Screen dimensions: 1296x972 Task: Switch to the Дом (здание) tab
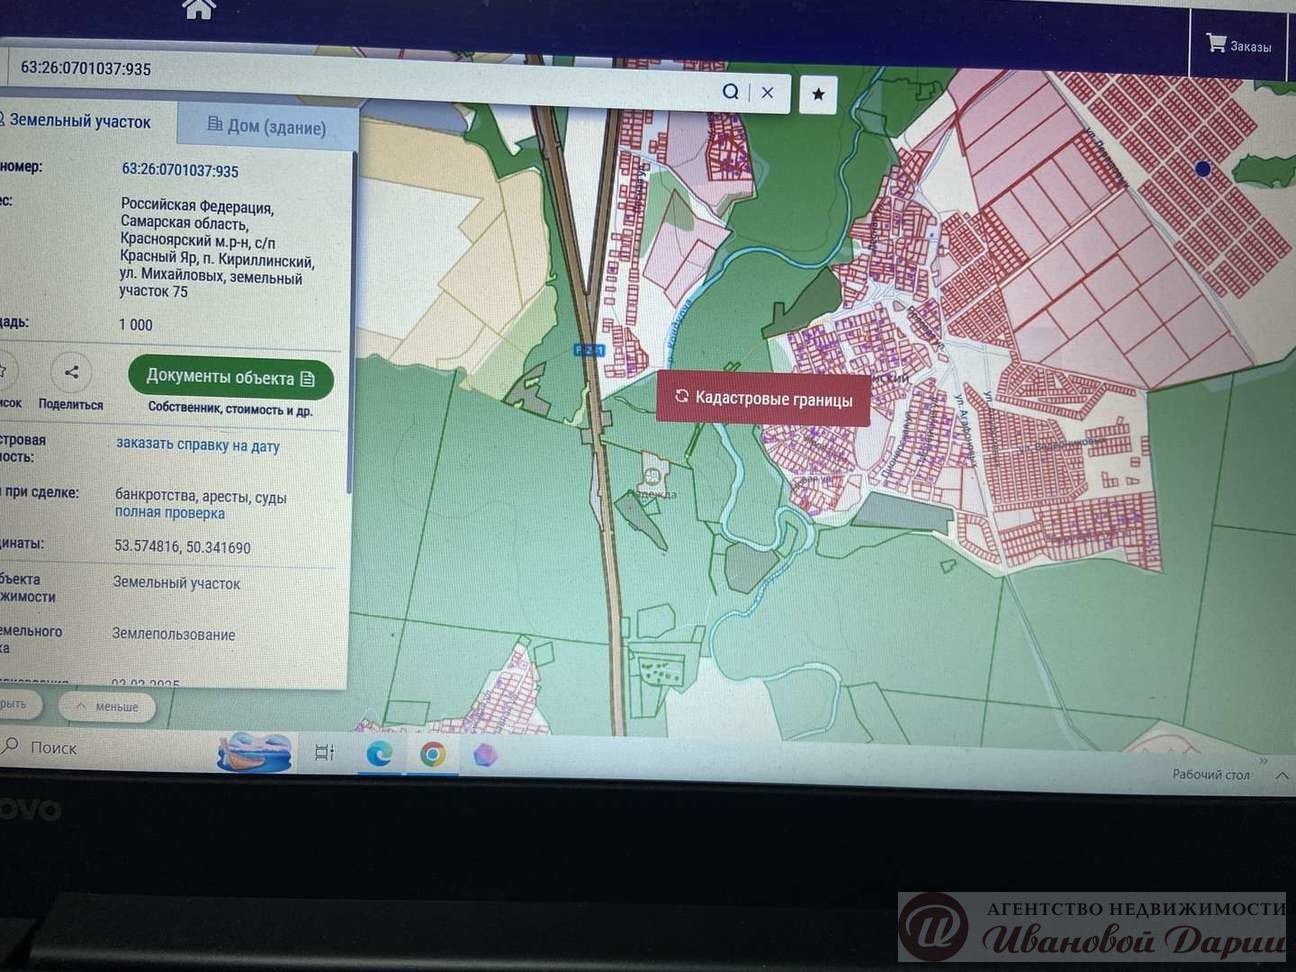tap(267, 126)
